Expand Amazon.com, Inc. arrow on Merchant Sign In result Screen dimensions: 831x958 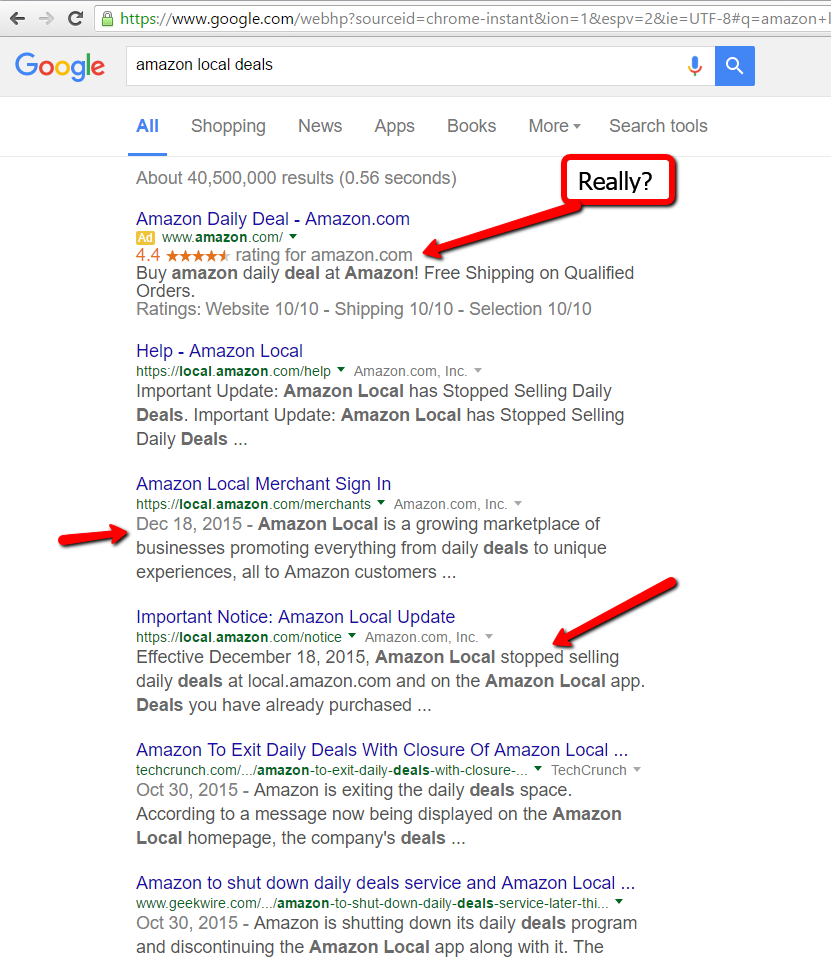[x=518, y=504]
